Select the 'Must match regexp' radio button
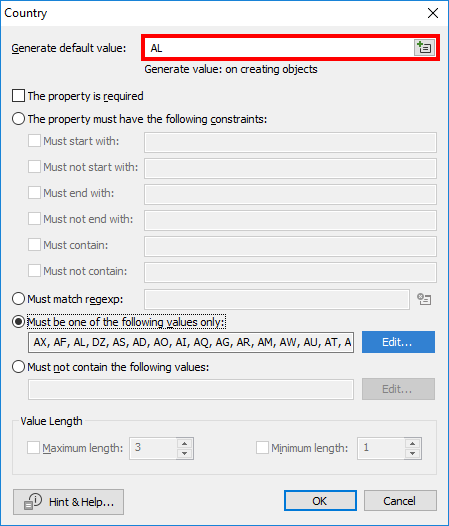Image resolution: width=449 pixels, height=526 pixels. pos(18,299)
